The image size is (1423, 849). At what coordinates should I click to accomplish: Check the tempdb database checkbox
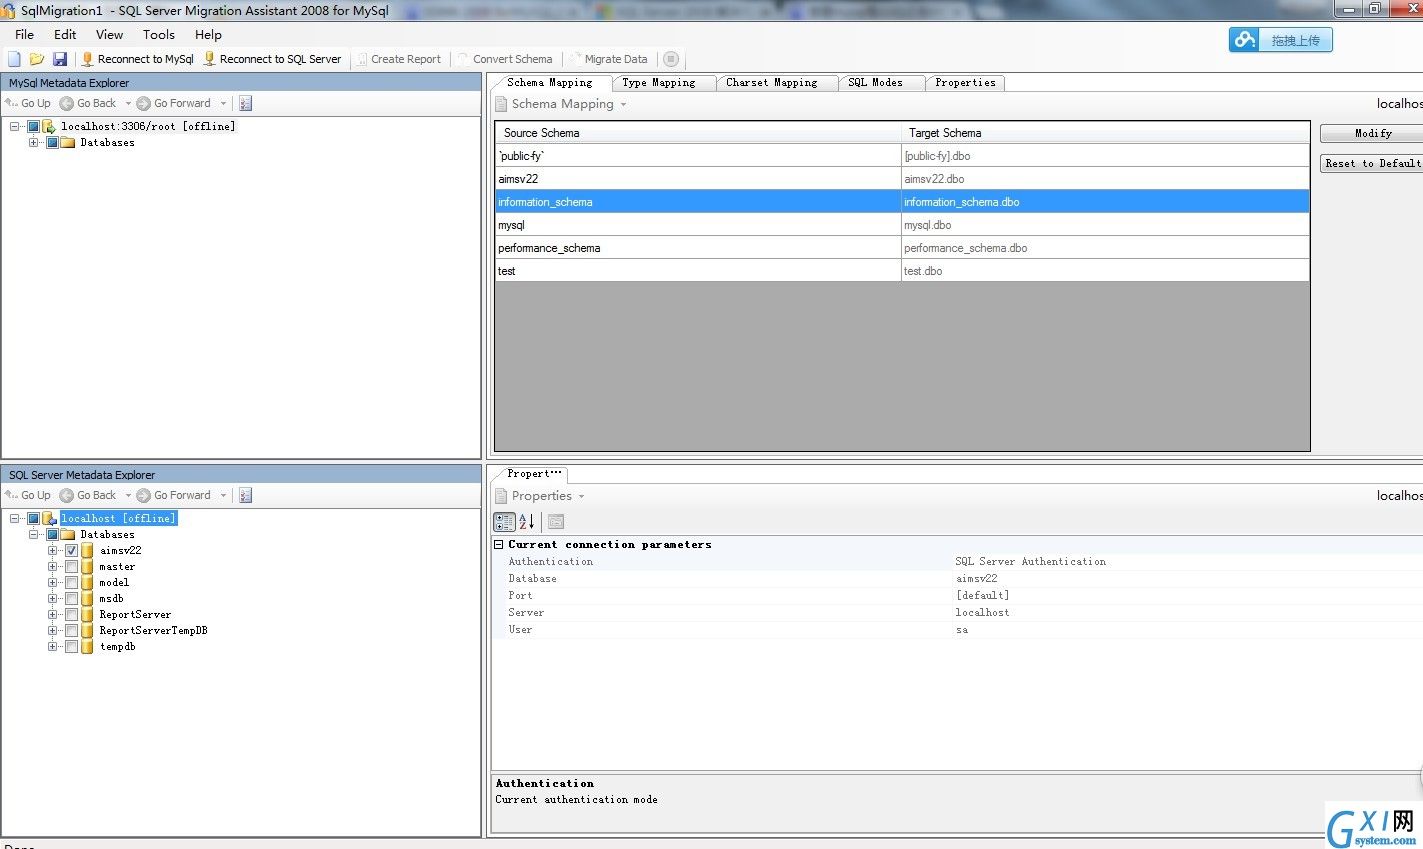[72, 647]
